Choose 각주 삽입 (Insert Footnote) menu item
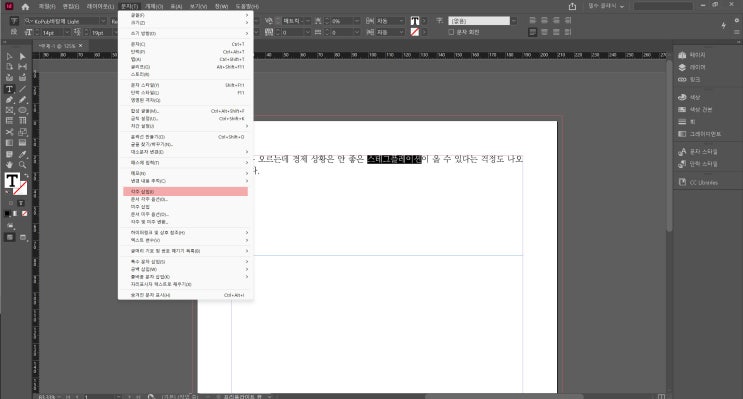 (x=186, y=191)
